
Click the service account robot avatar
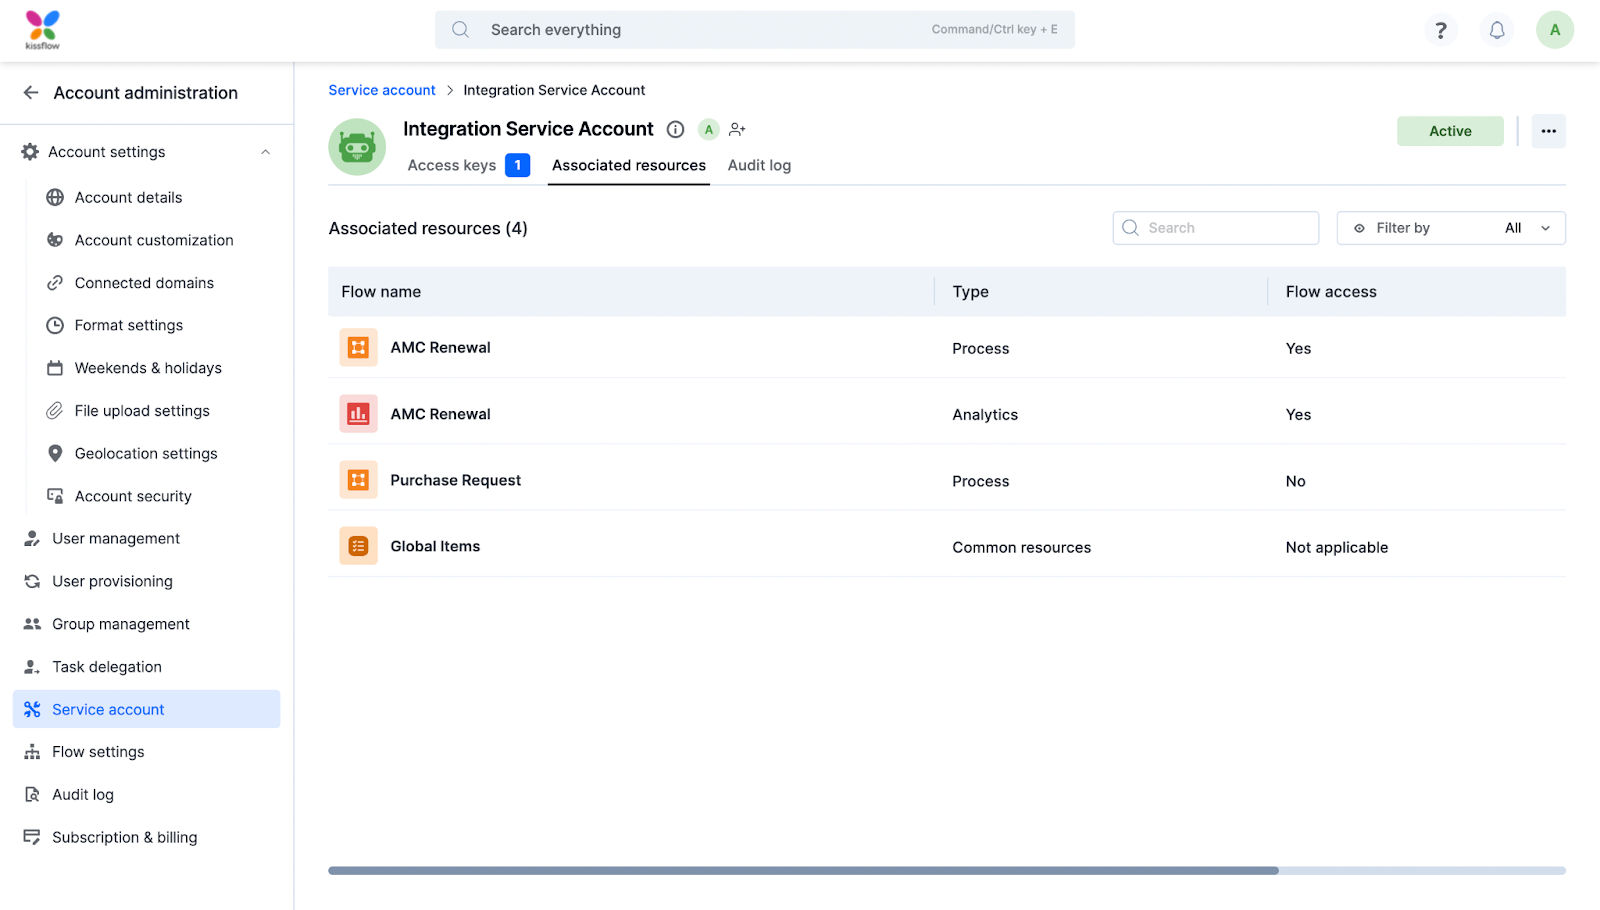[x=357, y=147]
